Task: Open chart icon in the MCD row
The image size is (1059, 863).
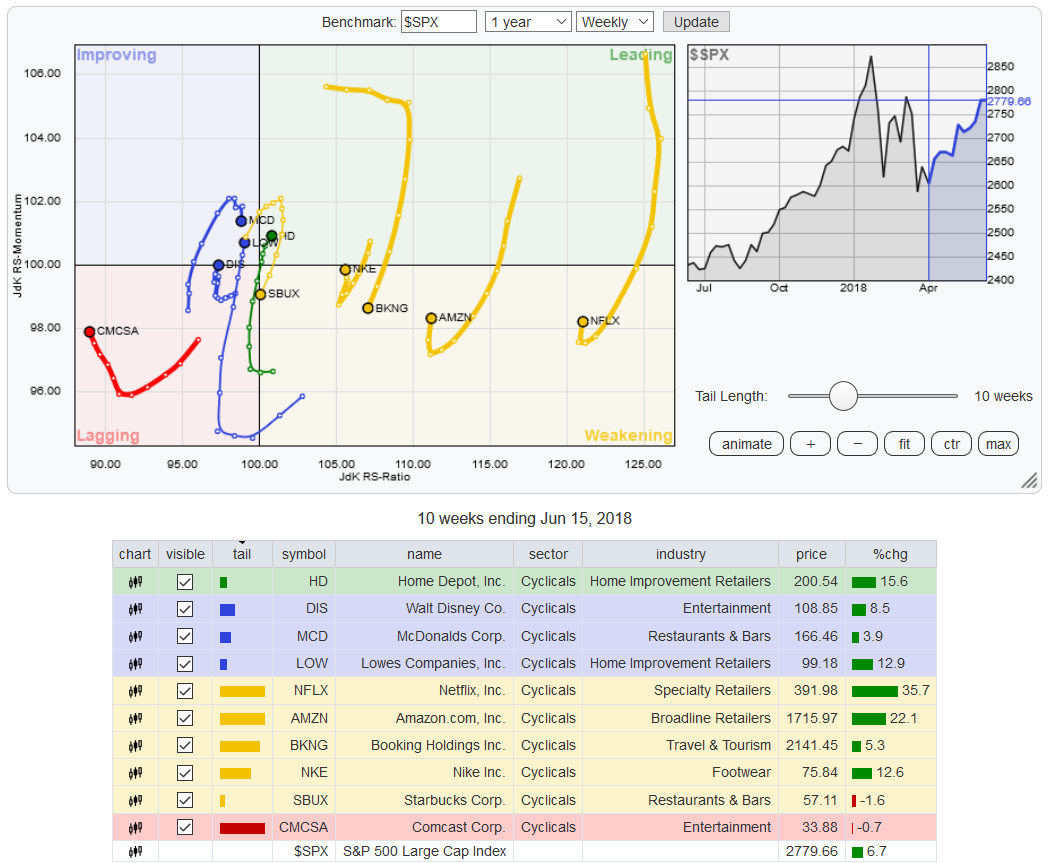Action: pyautogui.click(x=135, y=636)
